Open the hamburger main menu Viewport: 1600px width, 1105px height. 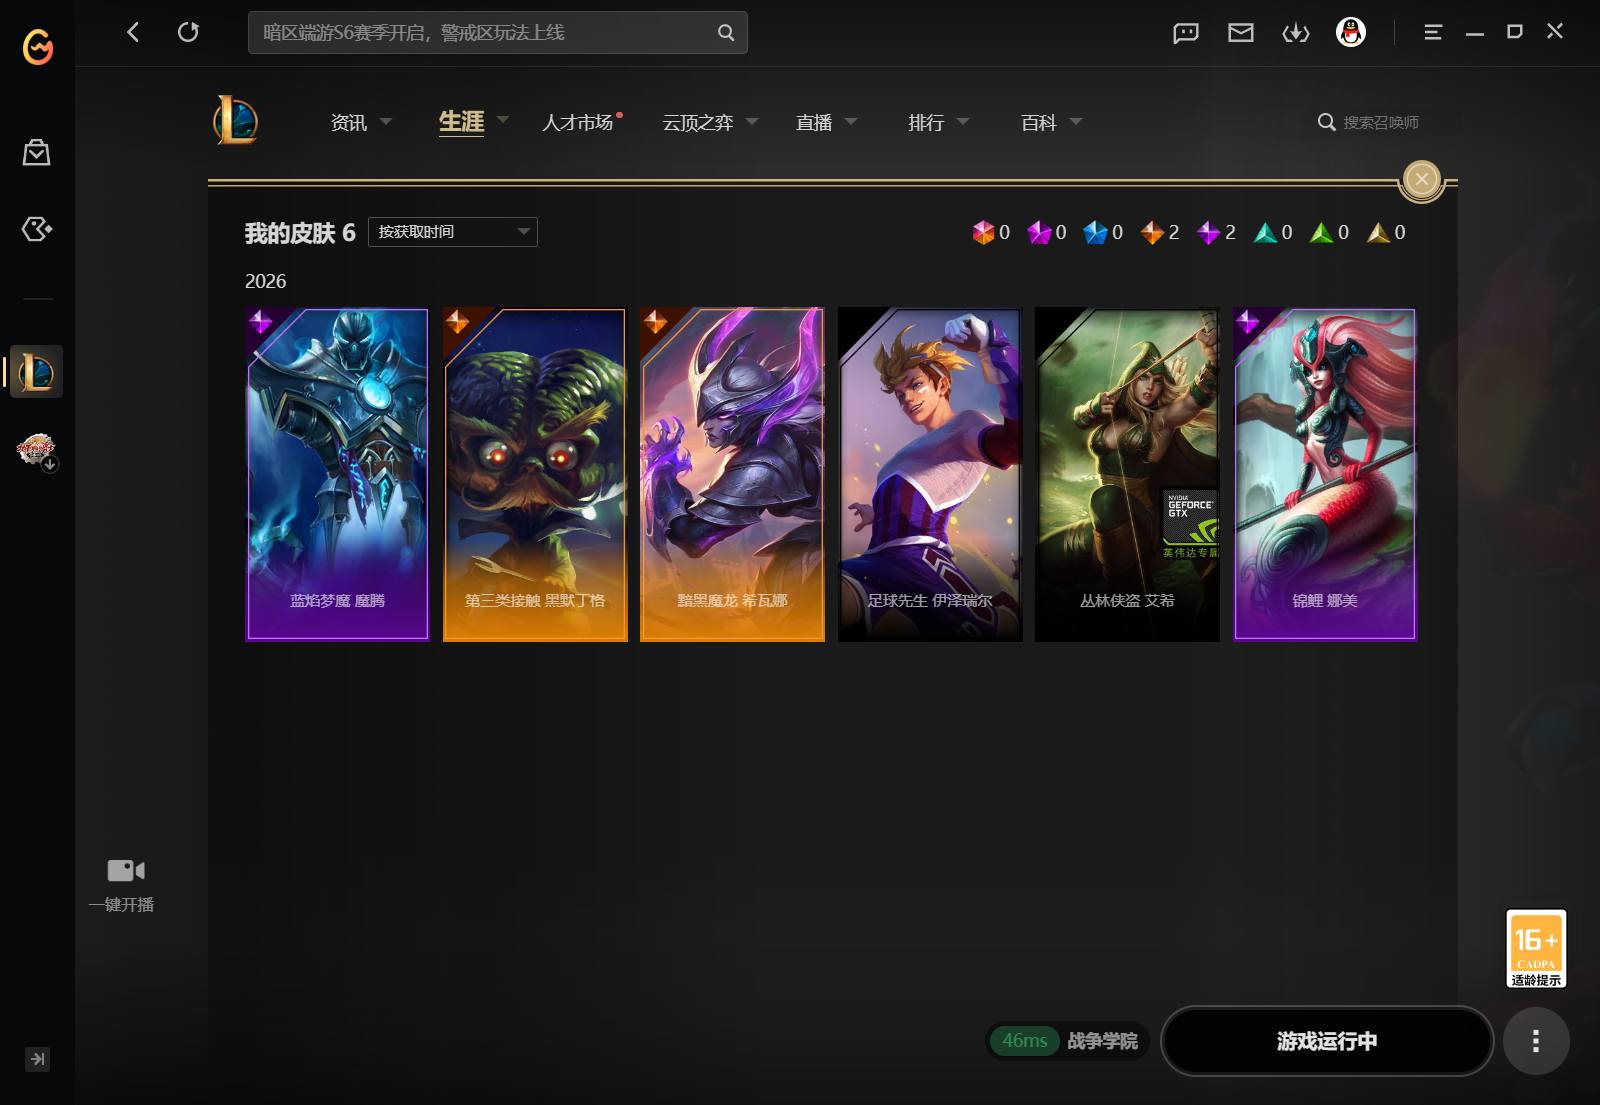coord(1433,32)
